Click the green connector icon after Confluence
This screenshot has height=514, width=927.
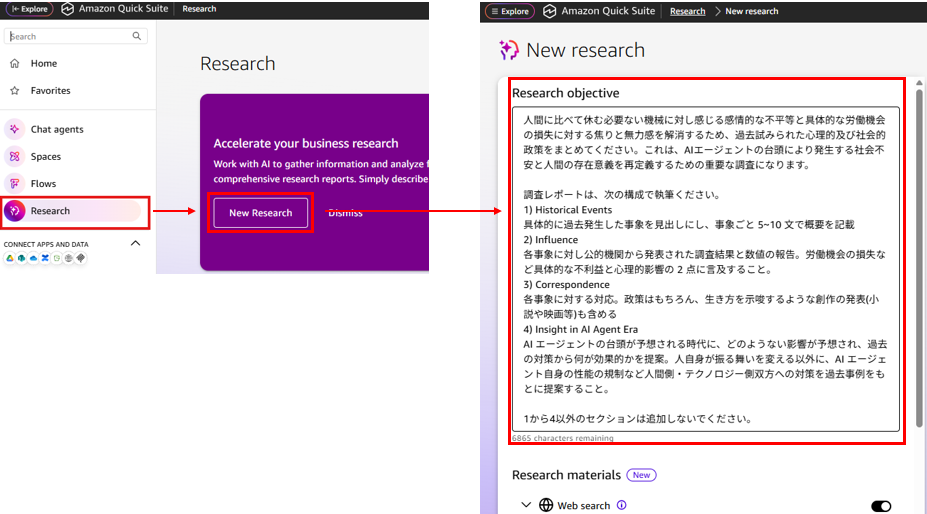[57, 258]
